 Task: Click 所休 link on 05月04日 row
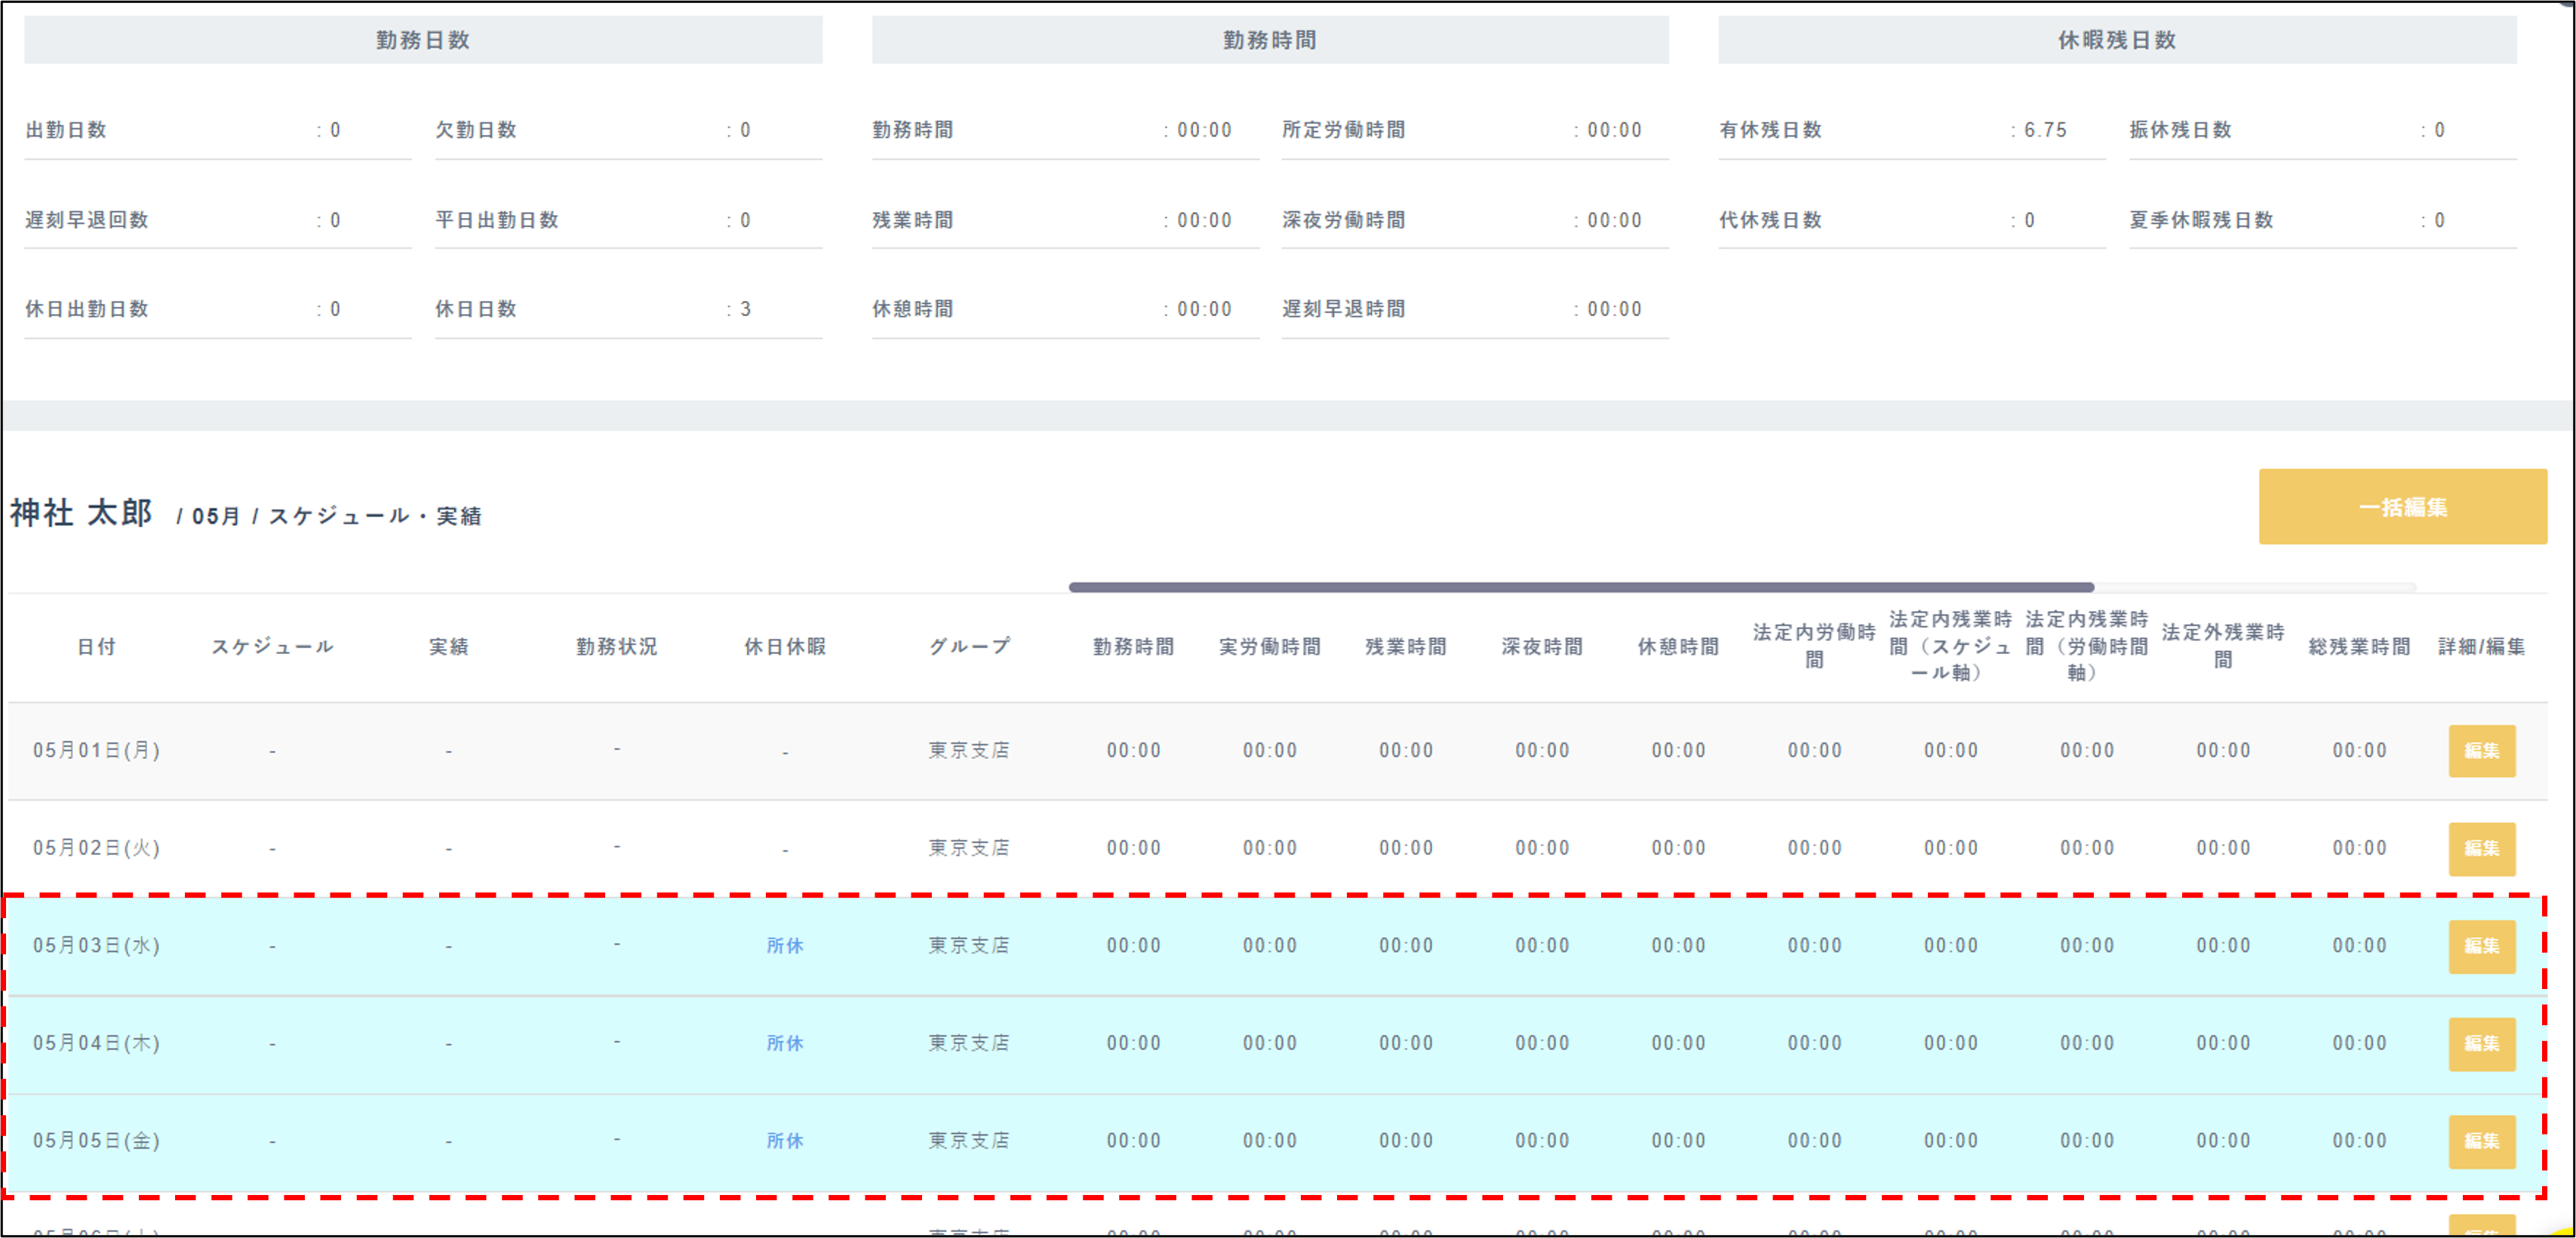785,1043
